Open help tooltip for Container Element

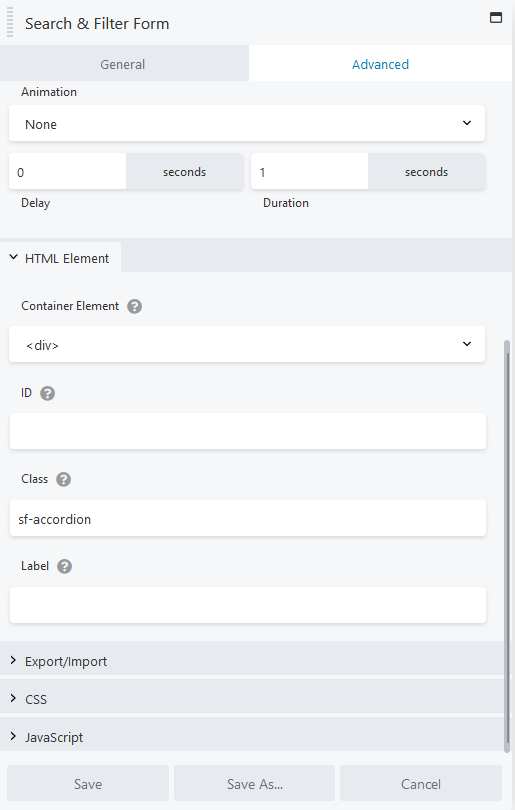134,306
